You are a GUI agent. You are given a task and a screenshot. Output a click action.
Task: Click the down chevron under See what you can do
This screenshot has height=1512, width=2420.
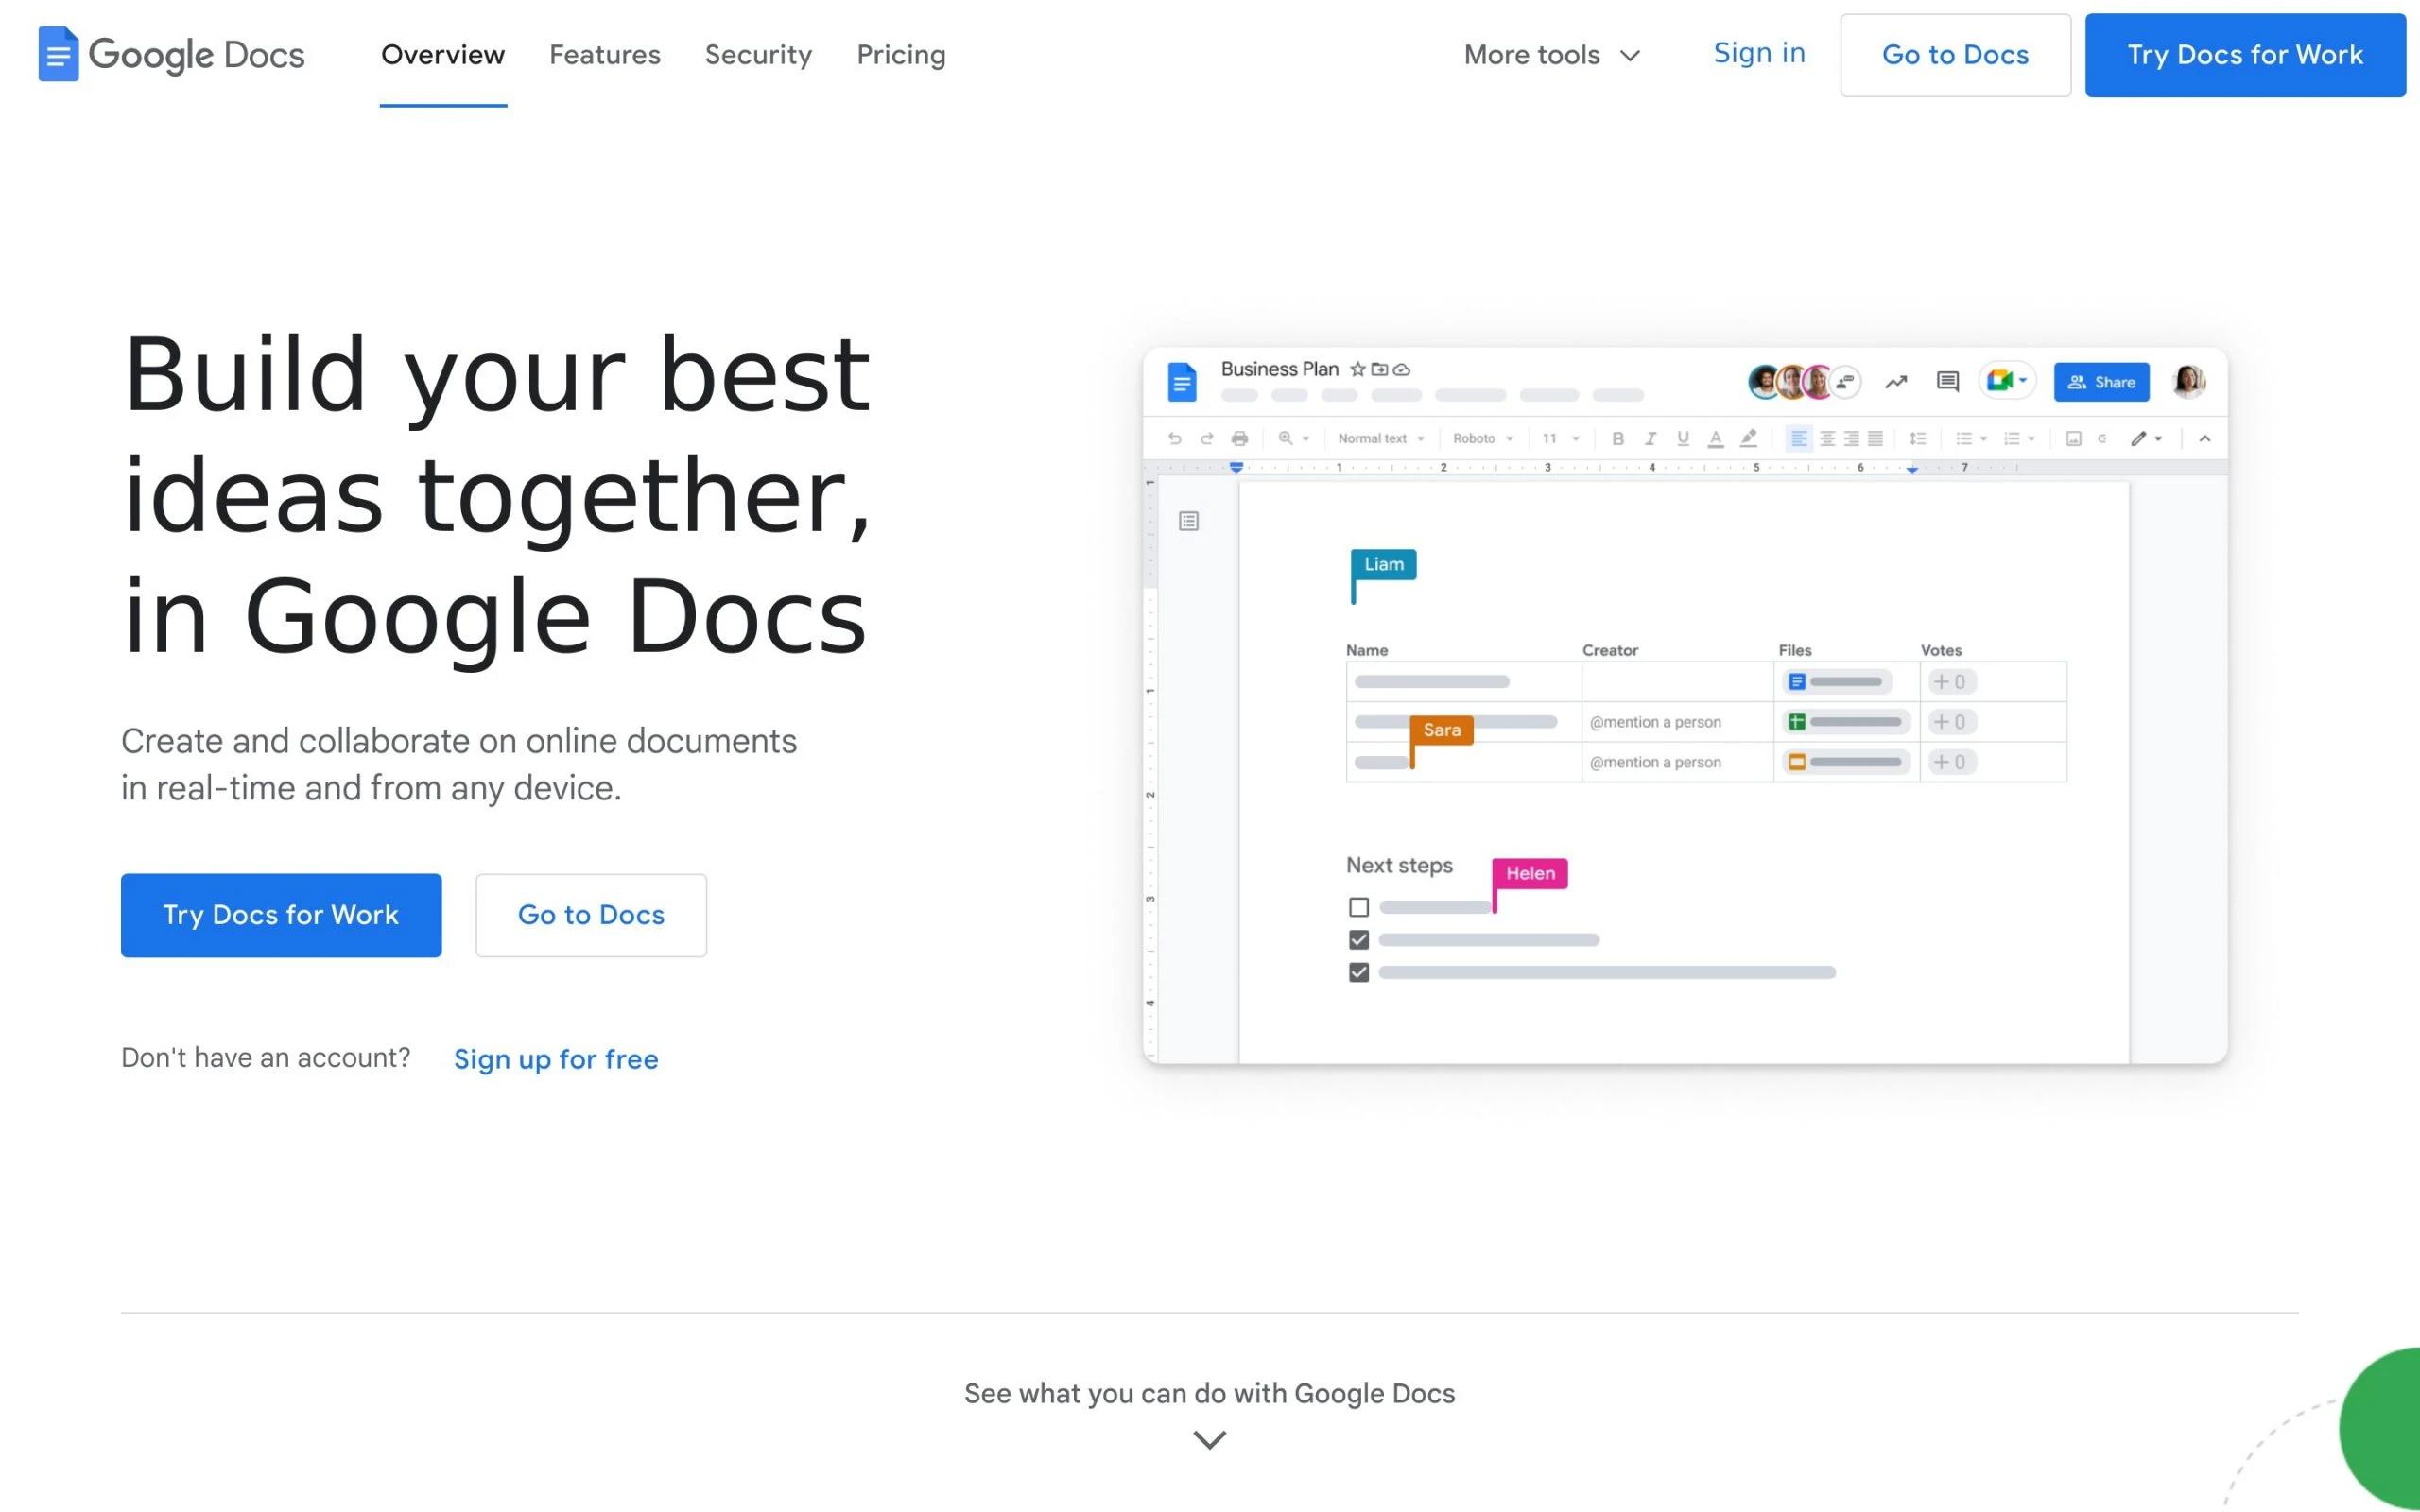pyautogui.click(x=1209, y=1440)
